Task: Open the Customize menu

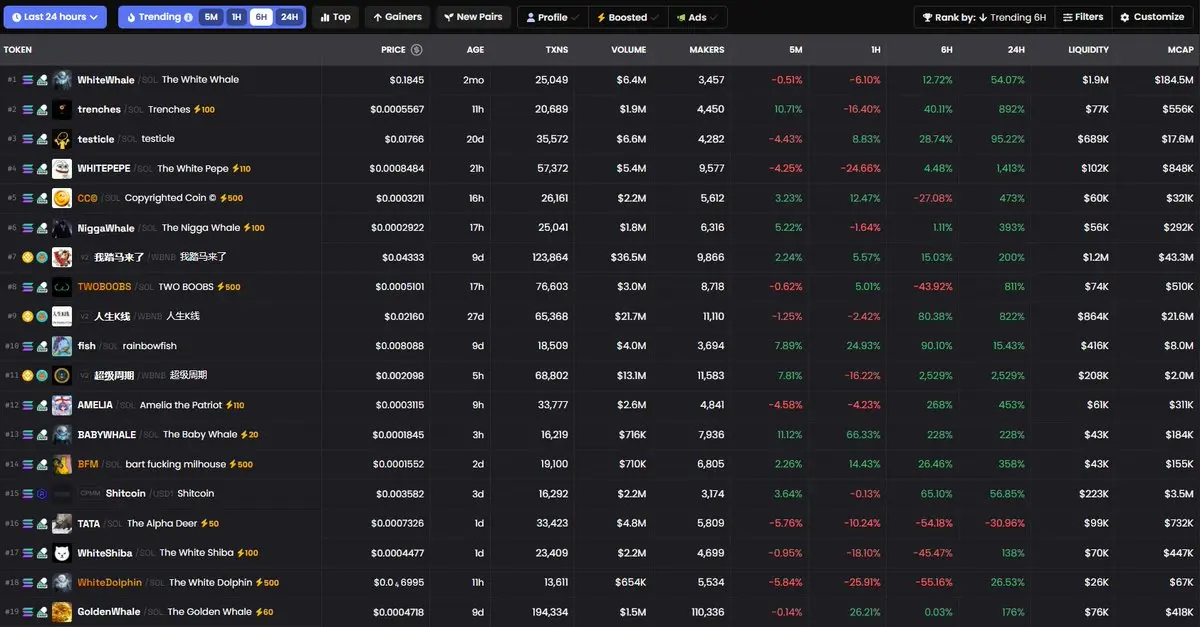Action: [x=1152, y=17]
